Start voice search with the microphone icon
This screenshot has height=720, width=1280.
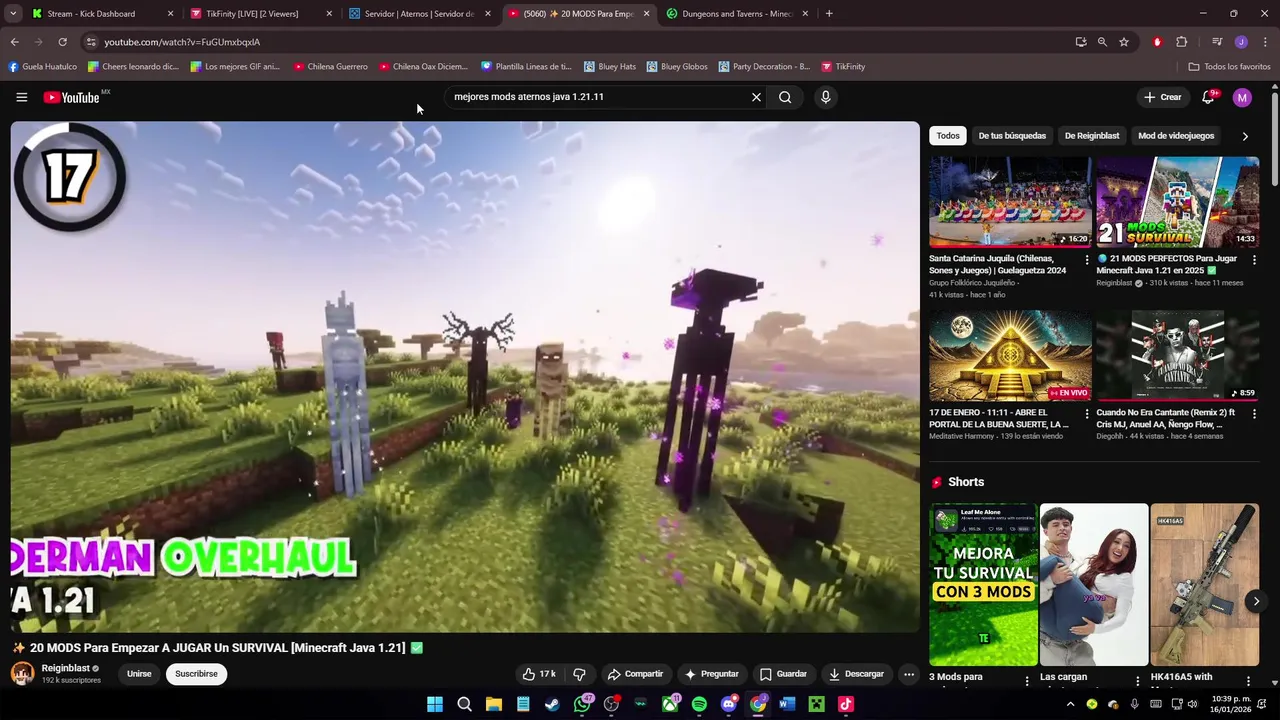[825, 97]
